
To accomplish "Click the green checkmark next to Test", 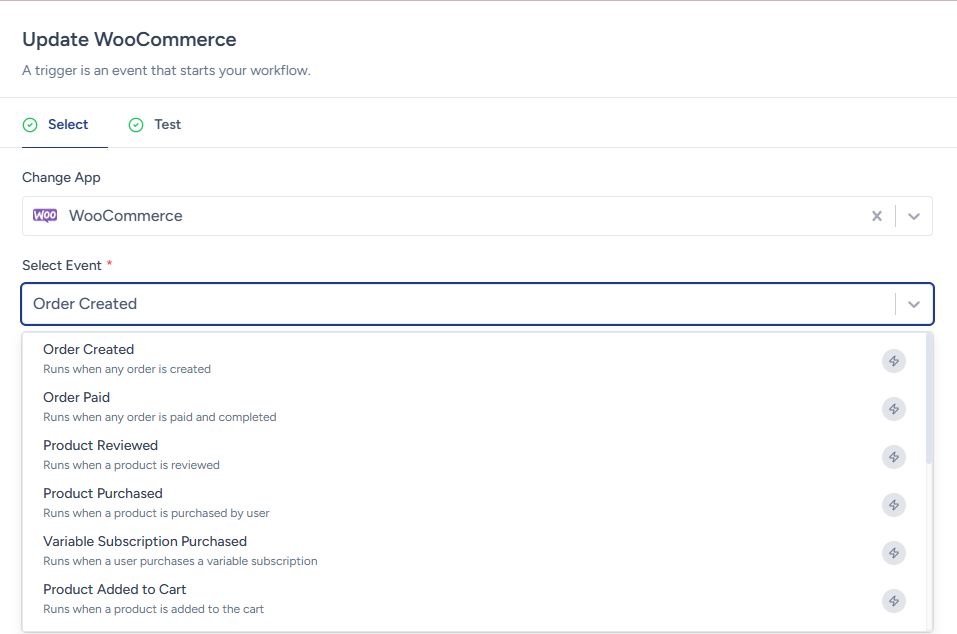I will click(x=136, y=125).
